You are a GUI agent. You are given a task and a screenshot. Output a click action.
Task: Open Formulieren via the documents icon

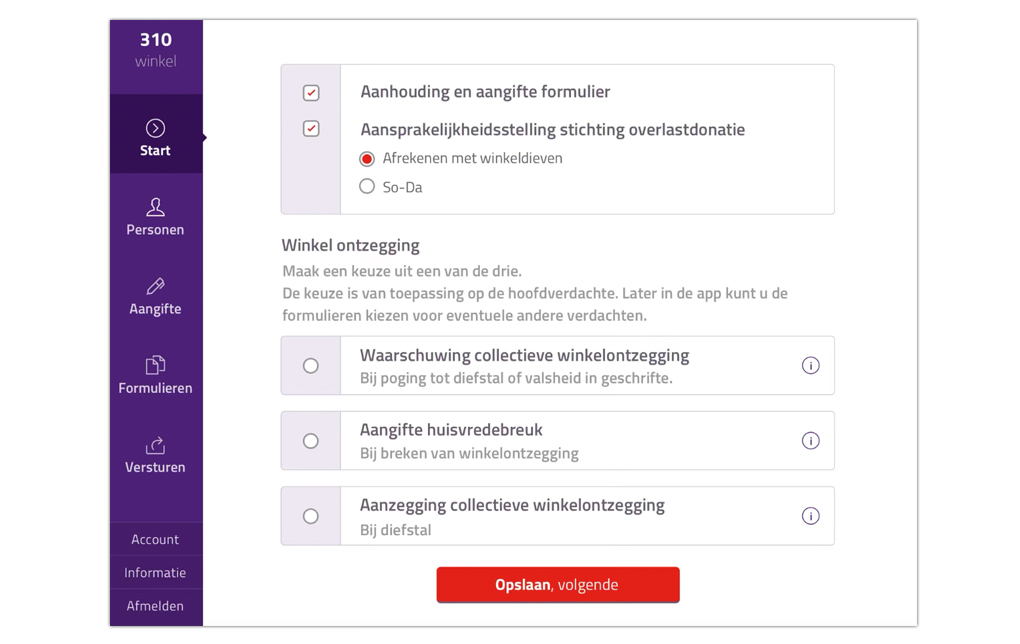coord(155,365)
